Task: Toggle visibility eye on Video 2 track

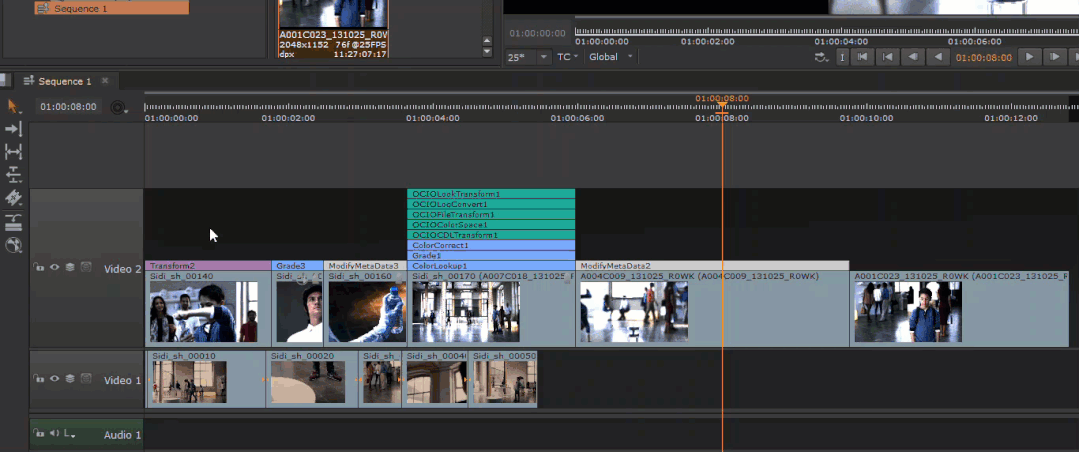Action: pos(54,268)
